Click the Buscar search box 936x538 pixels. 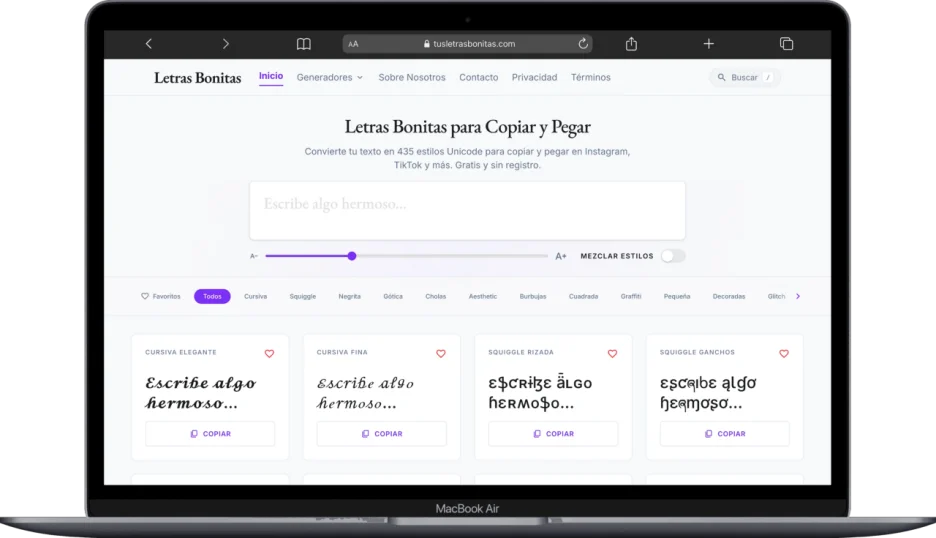(745, 78)
